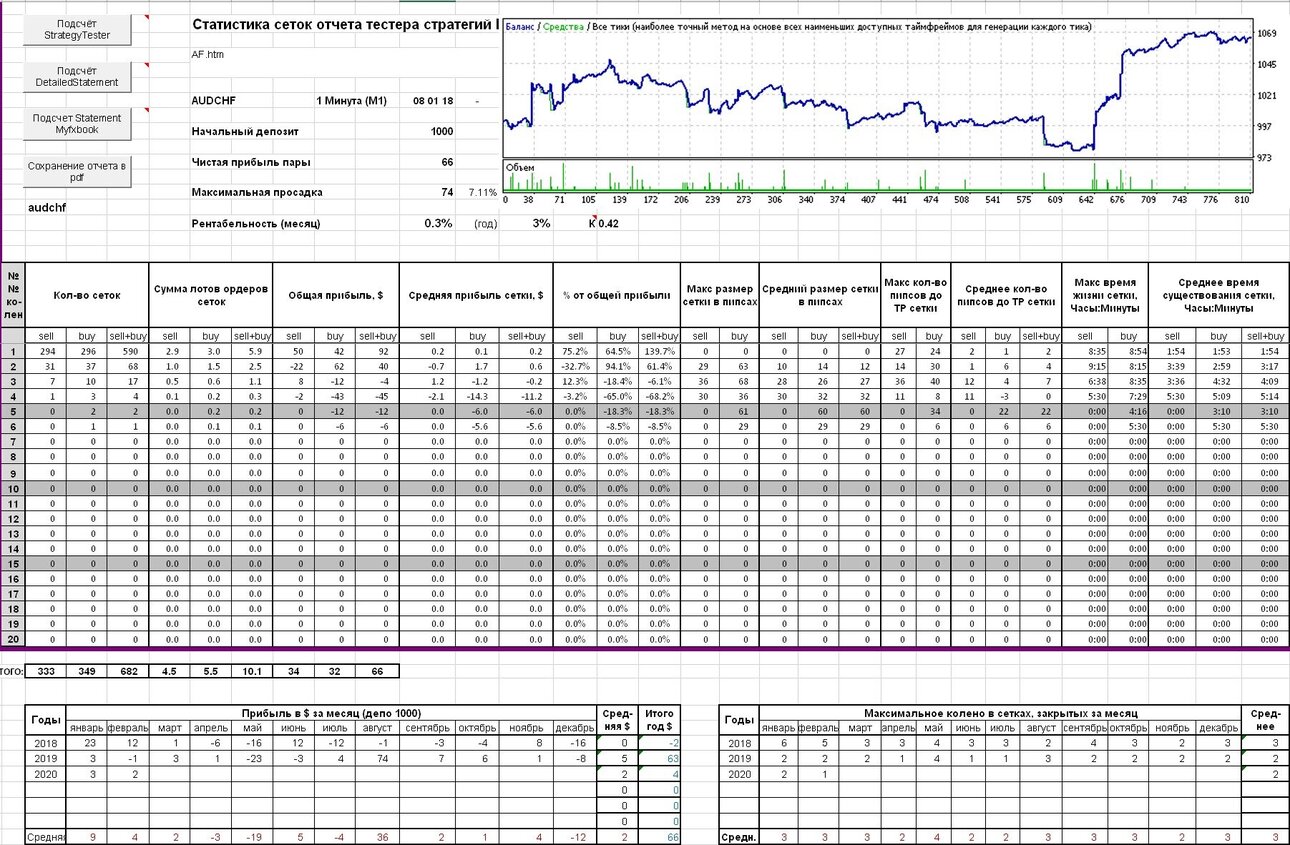The width and height of the screenshot is (1290, 845).
Task: Click the totals row cell 333
Action: click(45, 671)
